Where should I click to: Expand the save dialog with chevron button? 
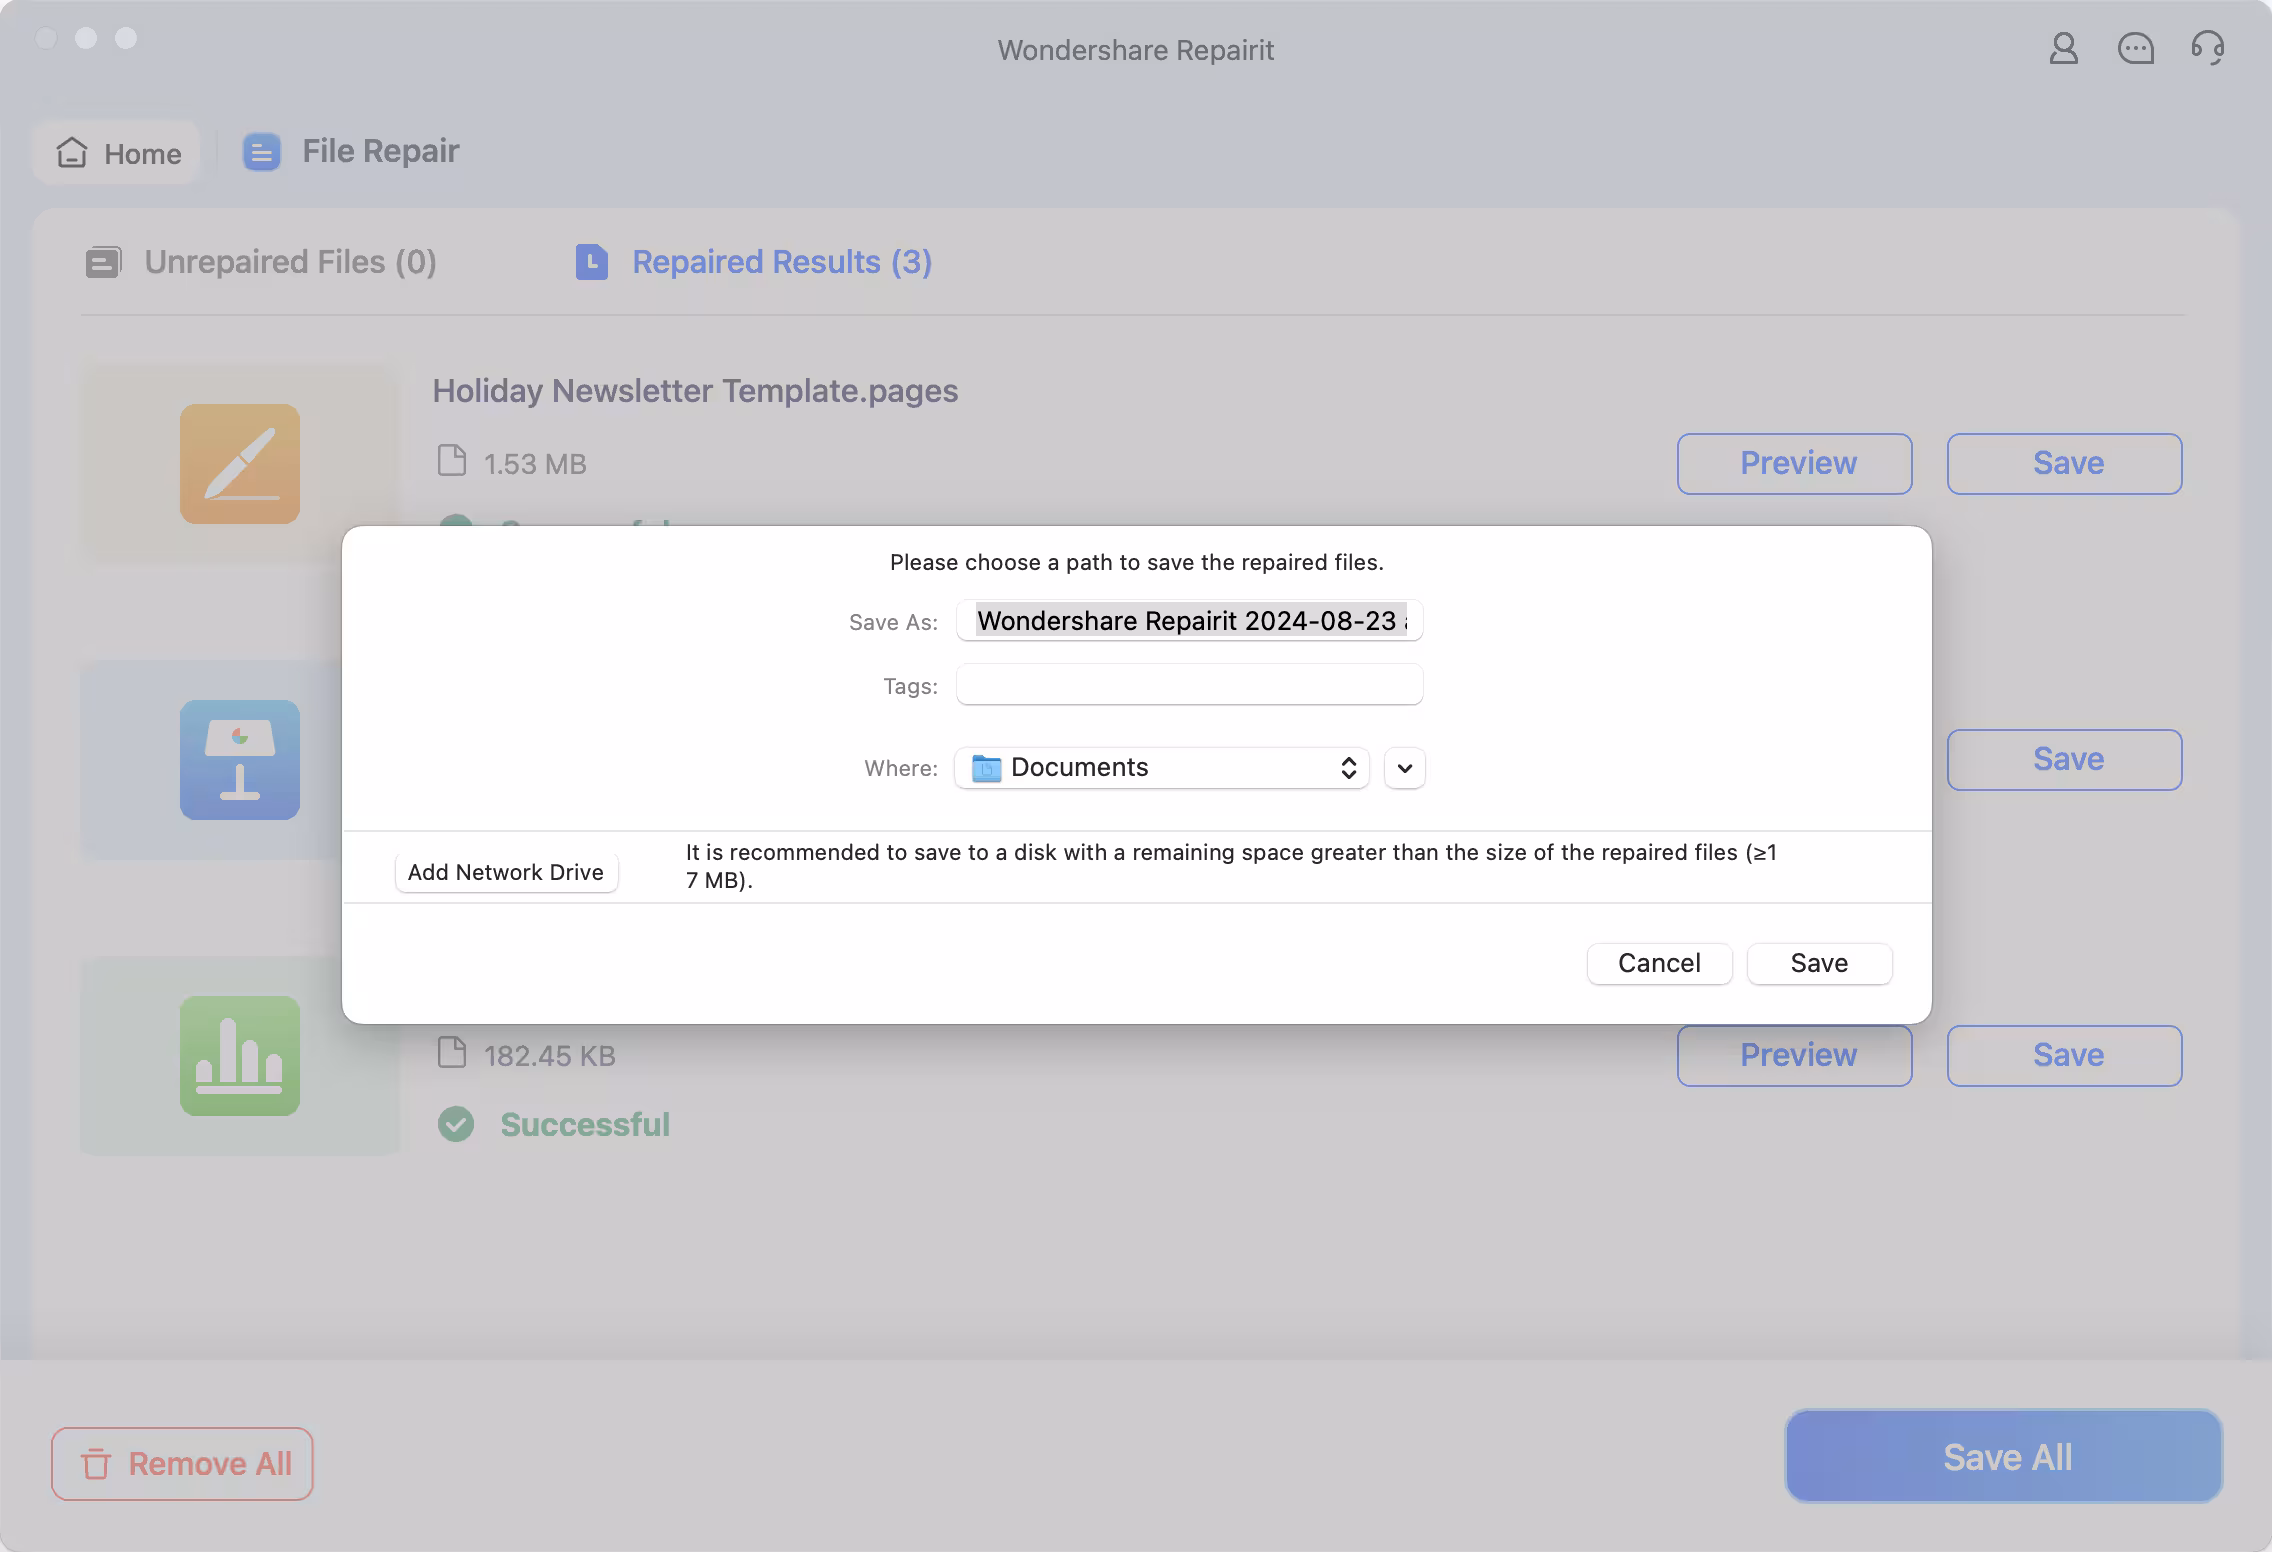pos(1405,768)
